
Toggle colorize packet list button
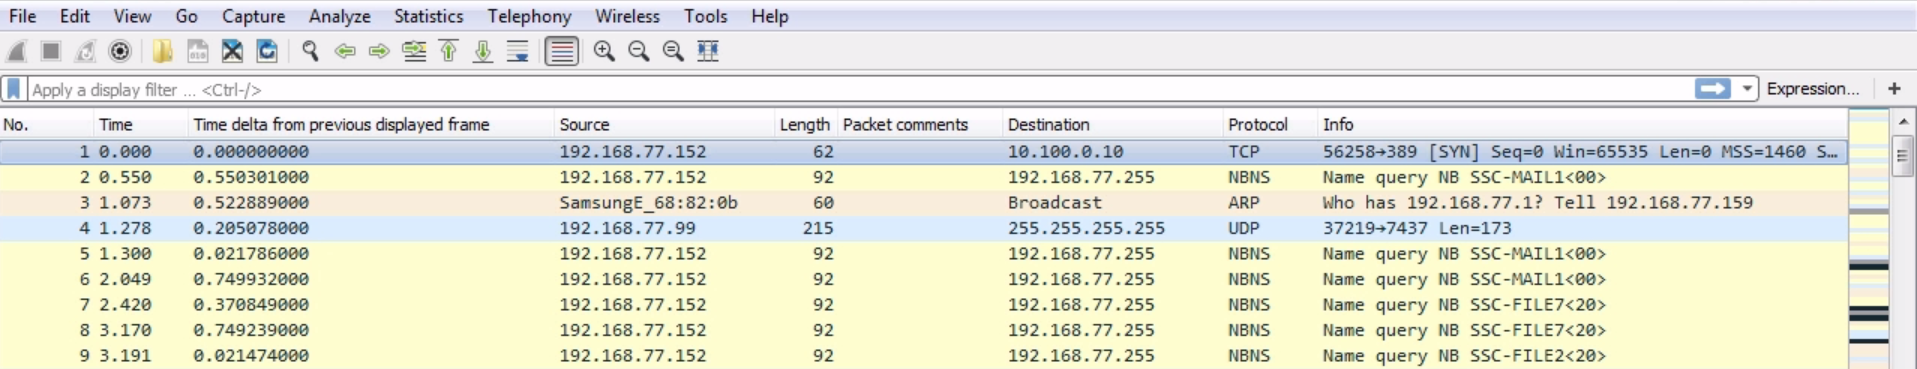[x=562, y=51]
